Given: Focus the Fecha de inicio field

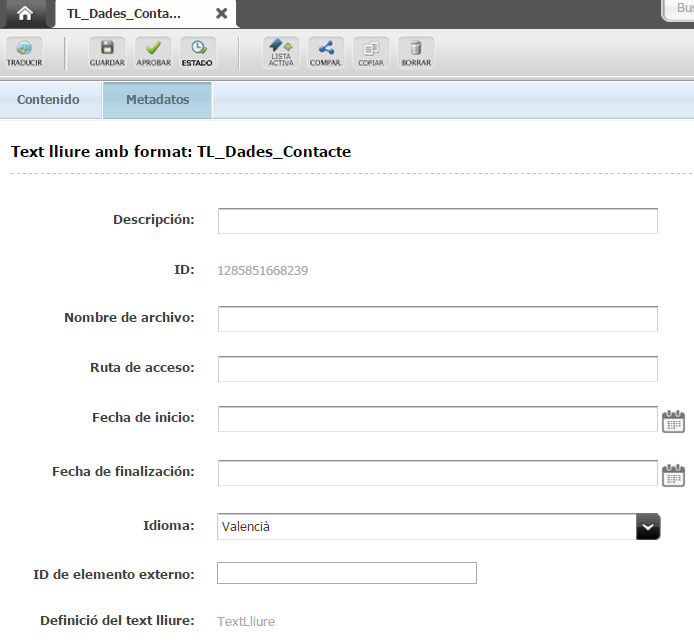Looking at the screenshot, I should (438, 419).
